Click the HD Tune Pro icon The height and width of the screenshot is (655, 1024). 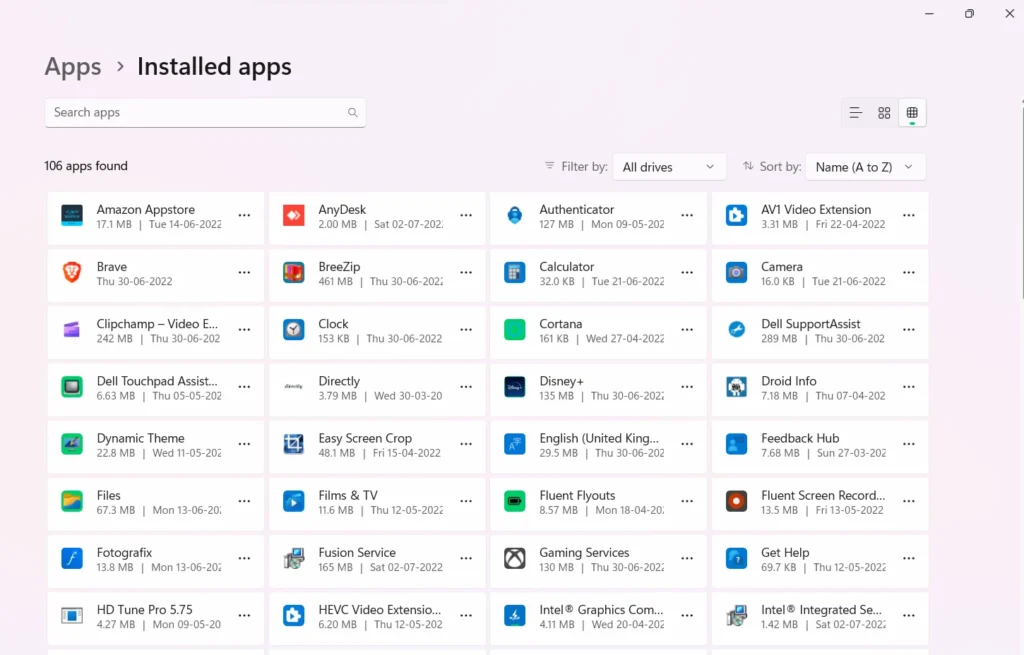(72, 615)
